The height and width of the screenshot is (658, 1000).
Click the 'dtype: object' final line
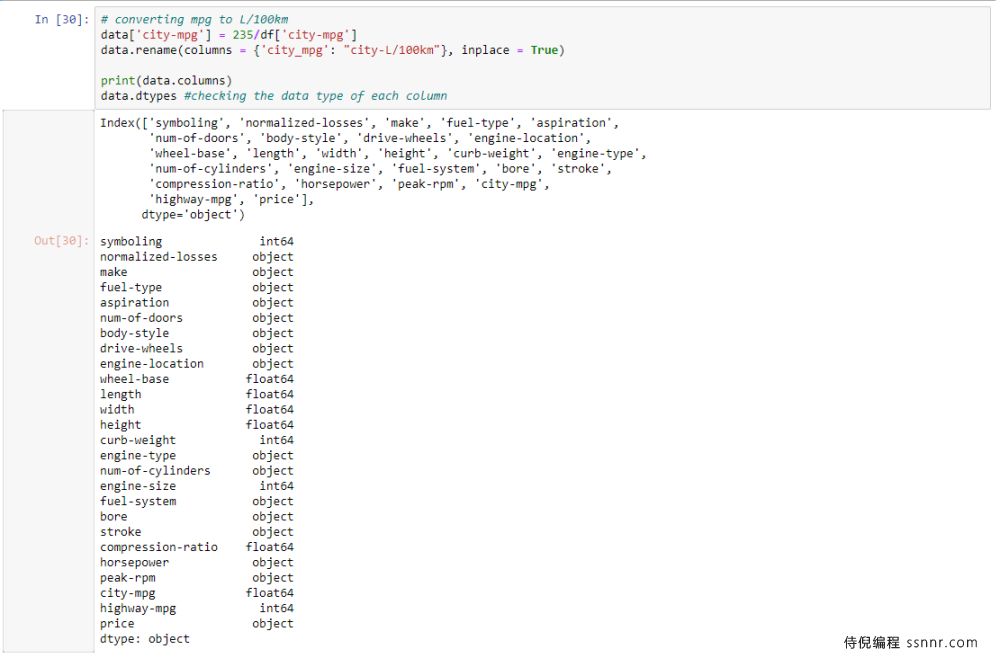pyautogui.click(x=145, y=640)
